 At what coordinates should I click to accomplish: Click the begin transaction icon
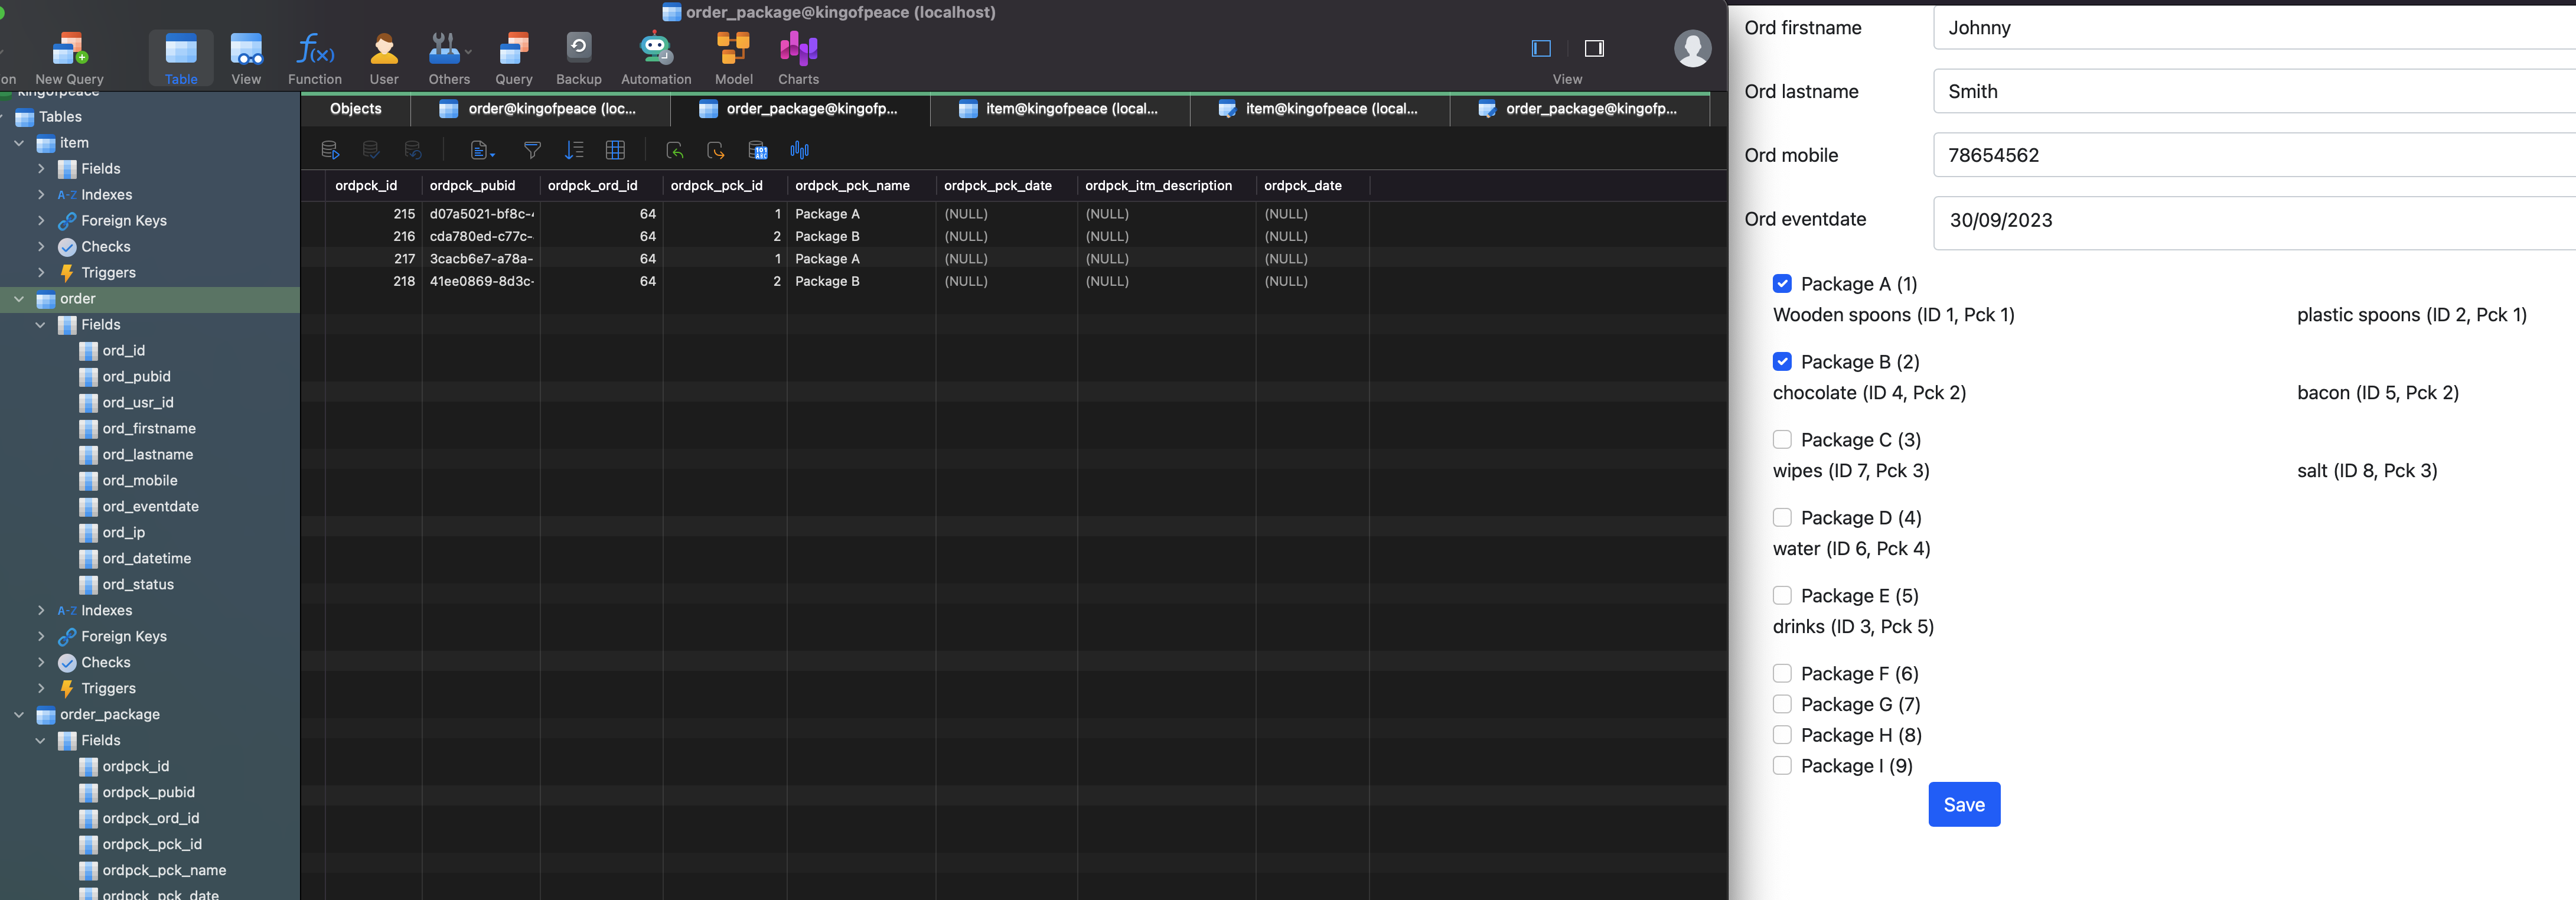(330, 150)
